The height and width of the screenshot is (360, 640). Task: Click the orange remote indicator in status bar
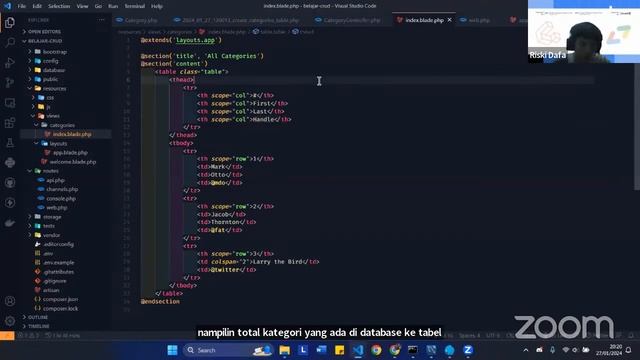click(7, 336)
